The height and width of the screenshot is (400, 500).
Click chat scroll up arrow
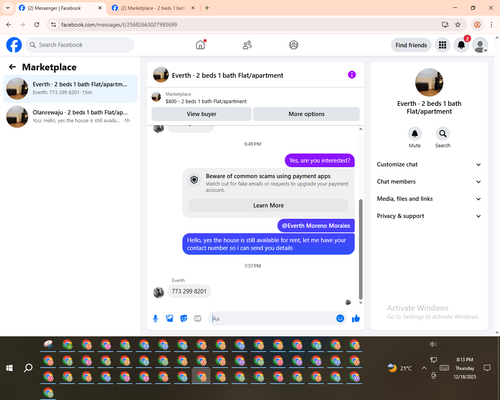point(360,129)
